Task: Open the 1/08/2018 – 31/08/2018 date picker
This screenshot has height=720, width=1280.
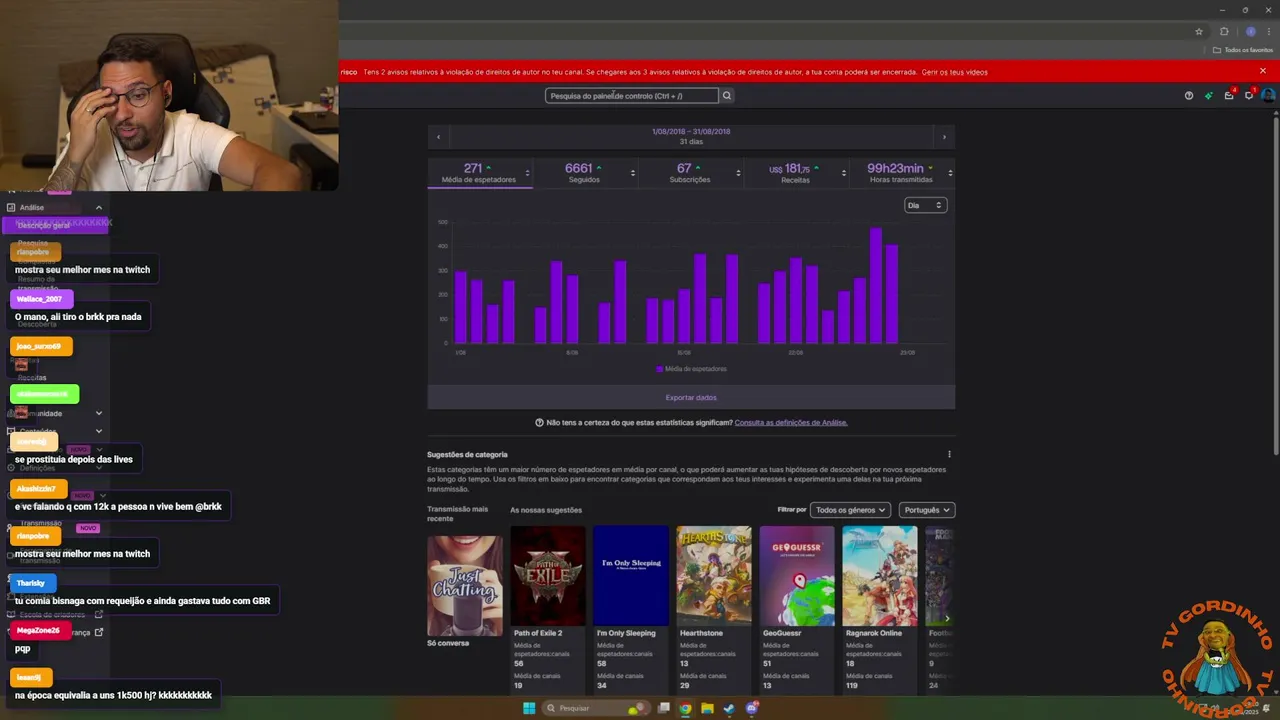Action: pyautogui.click(x=691, y=136)
